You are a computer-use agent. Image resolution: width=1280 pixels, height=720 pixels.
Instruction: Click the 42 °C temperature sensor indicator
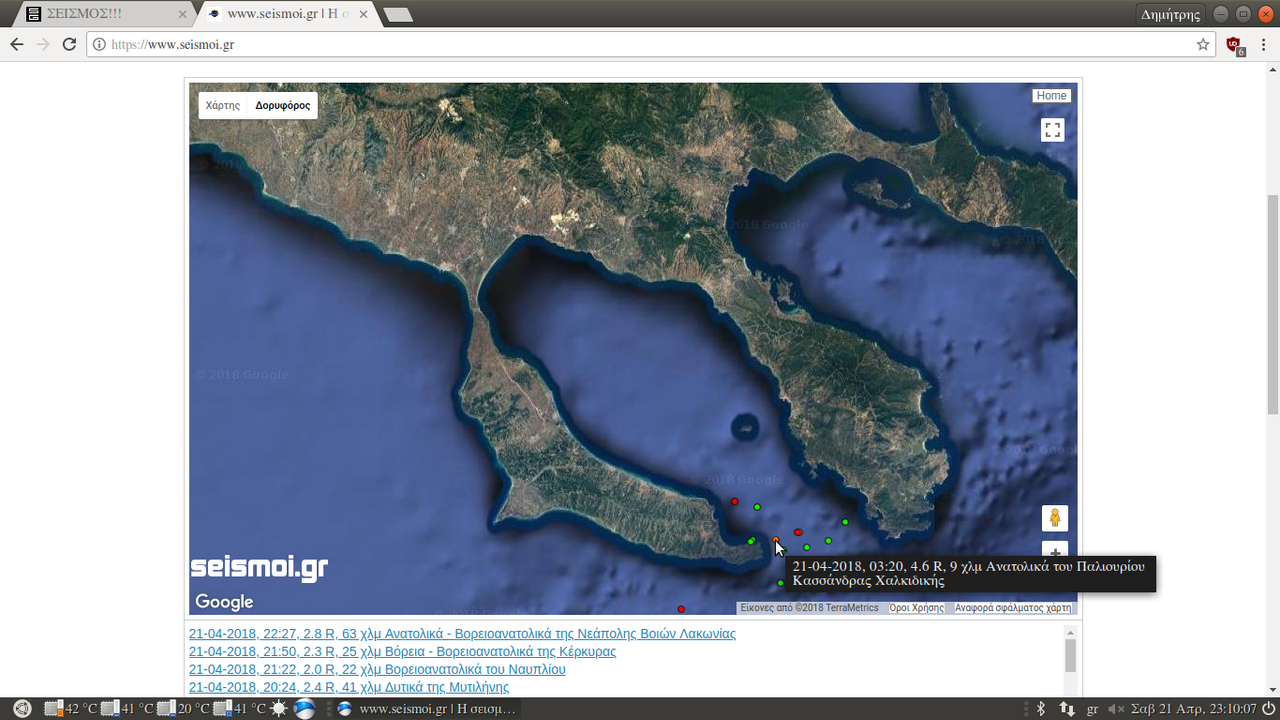[x=72, y=709]
